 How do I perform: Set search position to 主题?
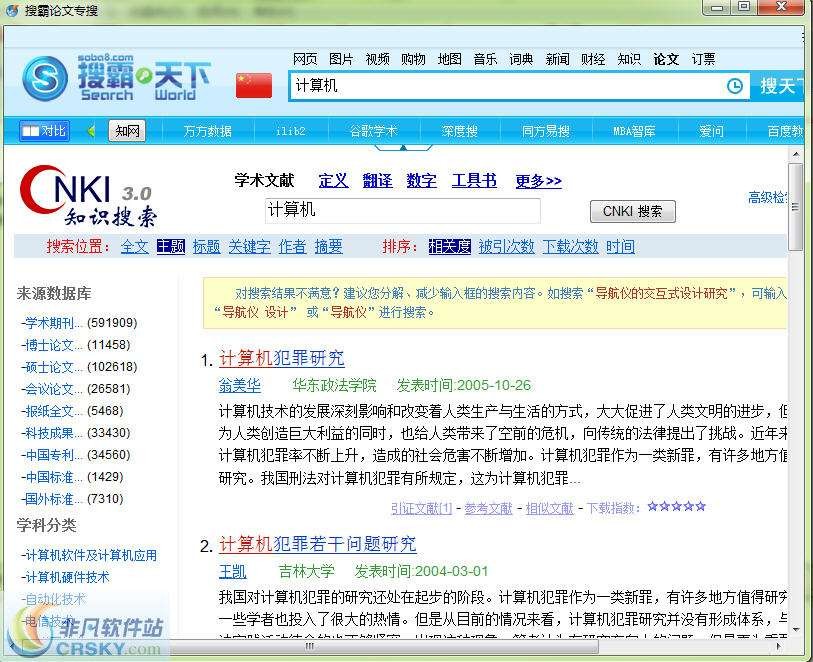pos(171,246)
